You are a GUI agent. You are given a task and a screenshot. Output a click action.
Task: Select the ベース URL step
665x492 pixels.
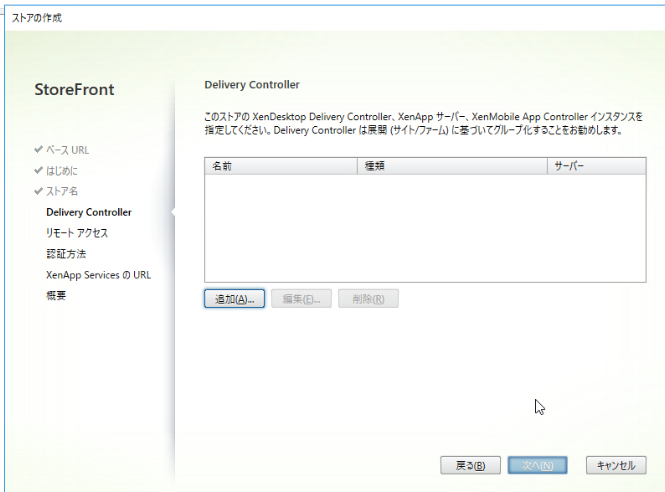[67, 150]
